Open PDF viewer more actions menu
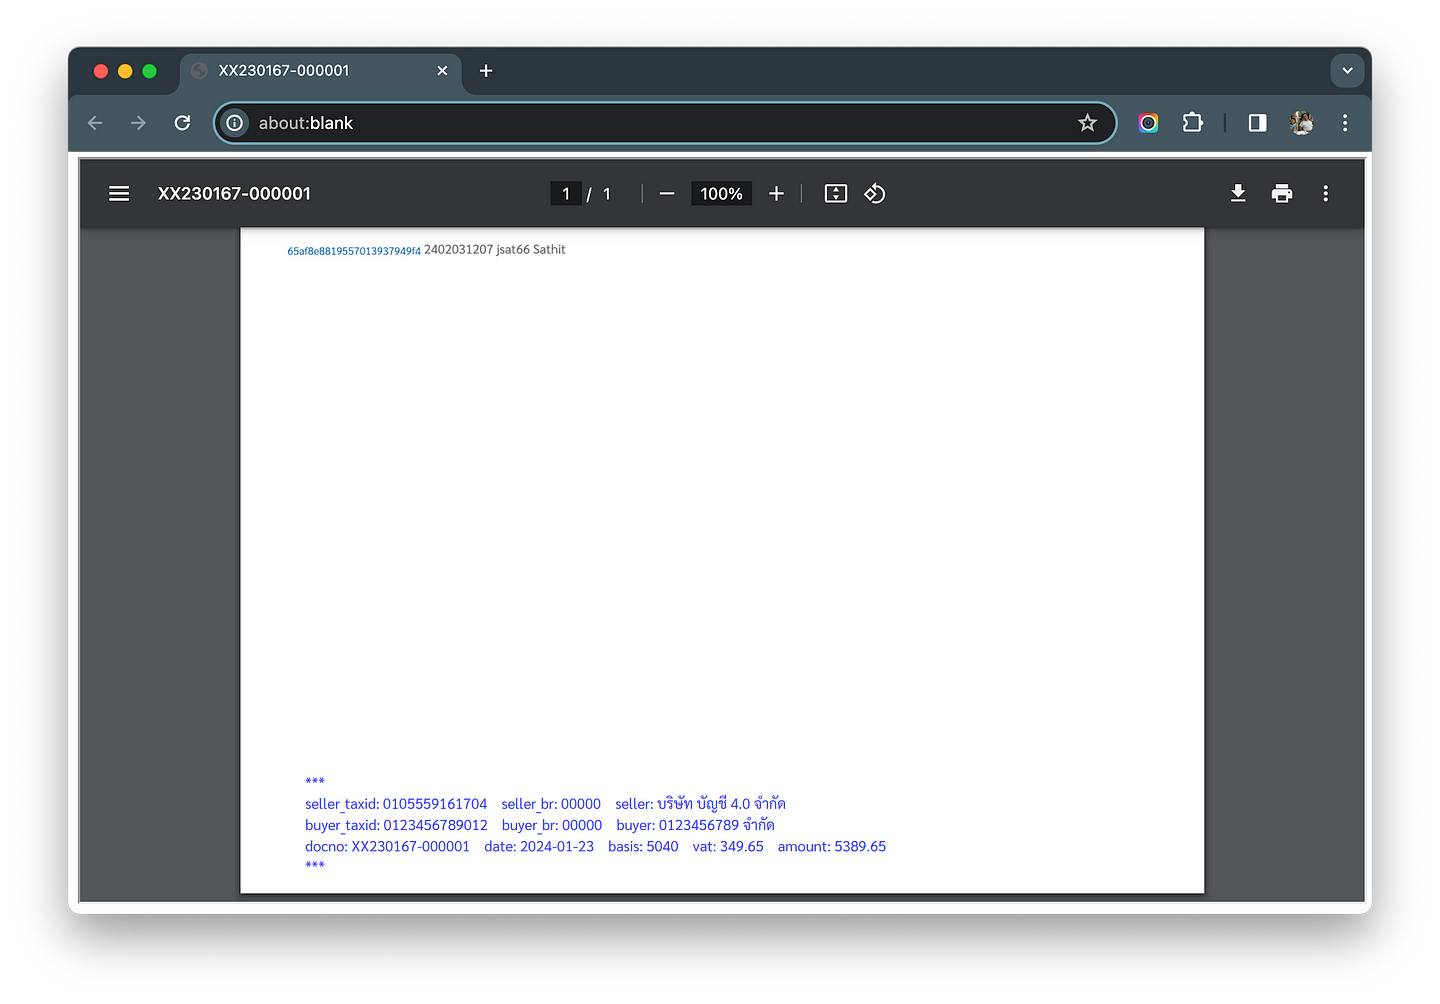Image resolution: width=1440 pixels, height=1004 pixels. 1326,194
